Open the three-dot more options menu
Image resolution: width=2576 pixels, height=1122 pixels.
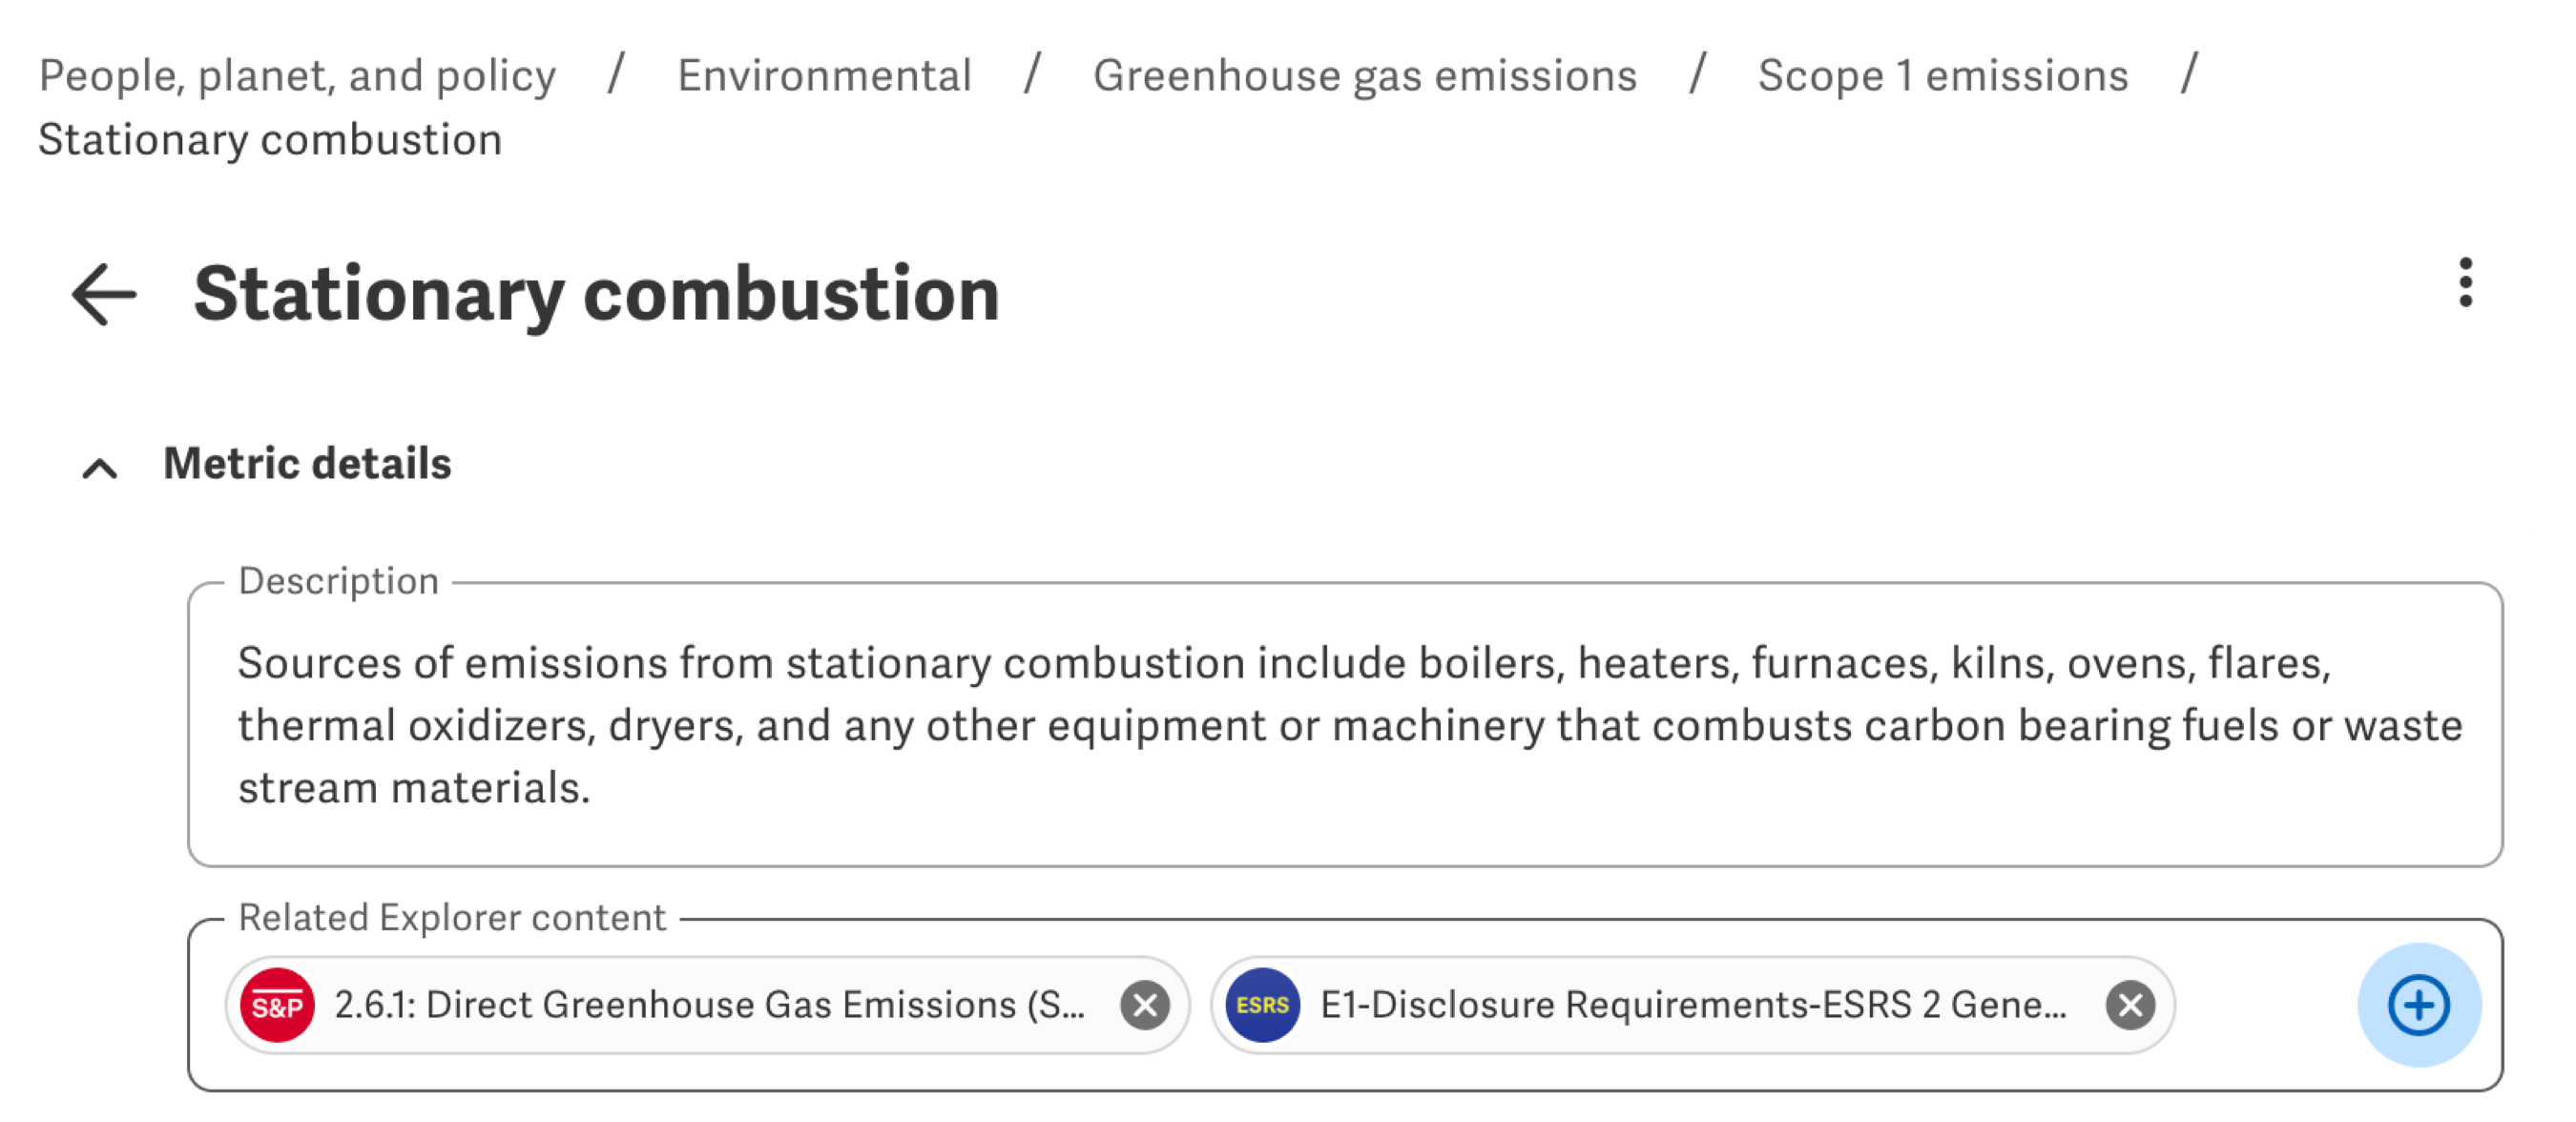click(x=2465, y=283)
